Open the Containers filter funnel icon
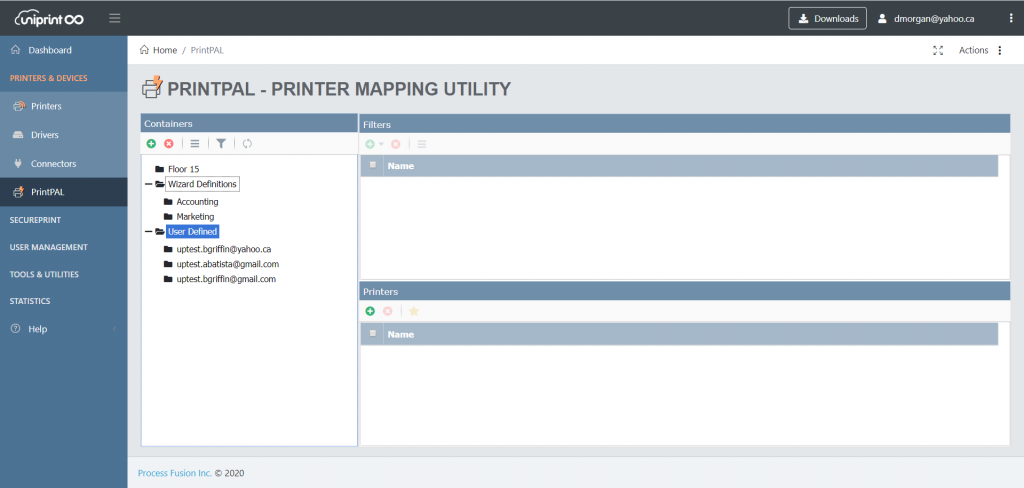 click(221, 144)
